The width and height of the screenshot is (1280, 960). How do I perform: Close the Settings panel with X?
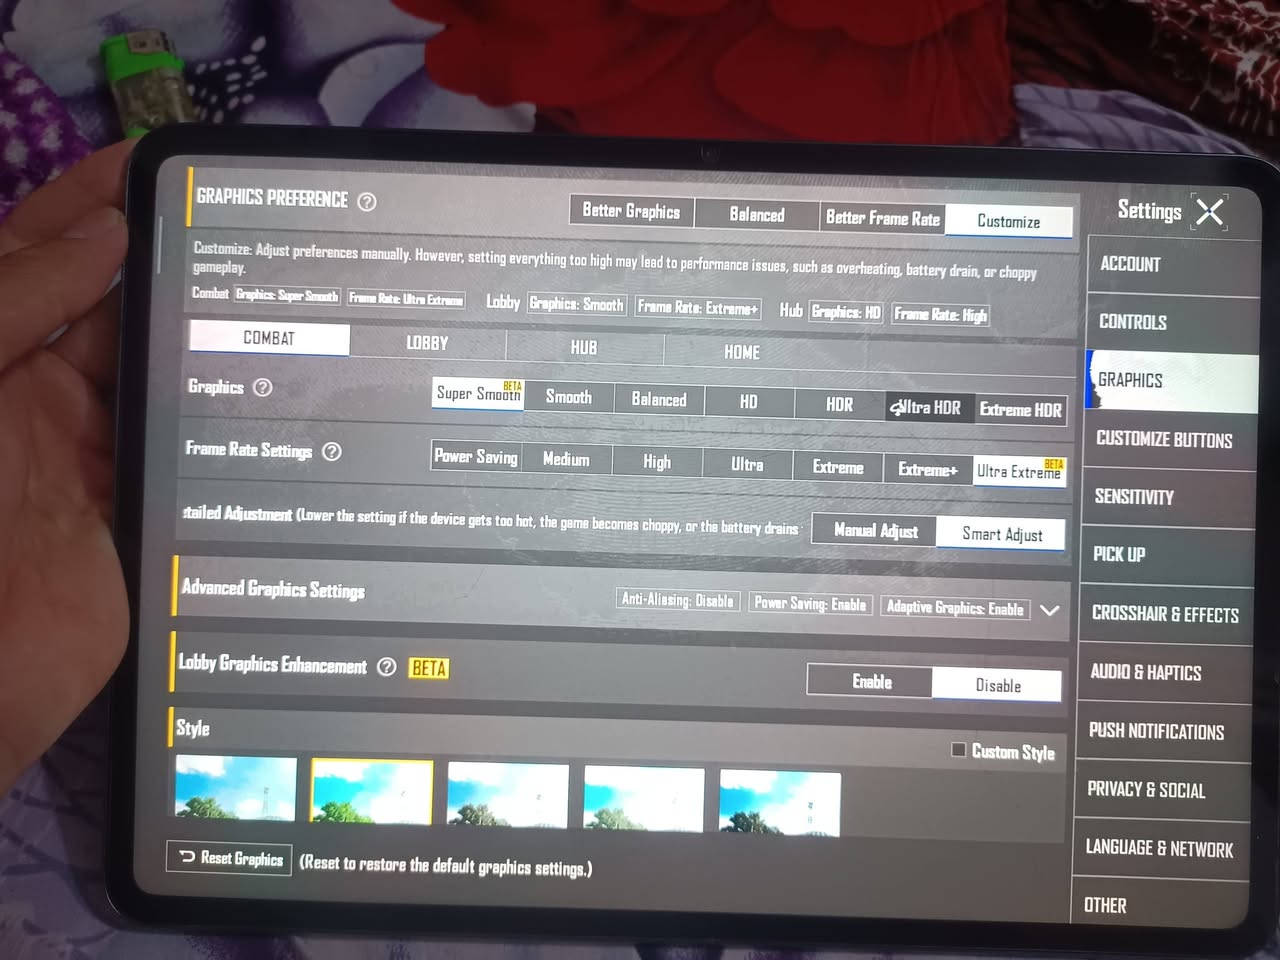point(1210,212)
